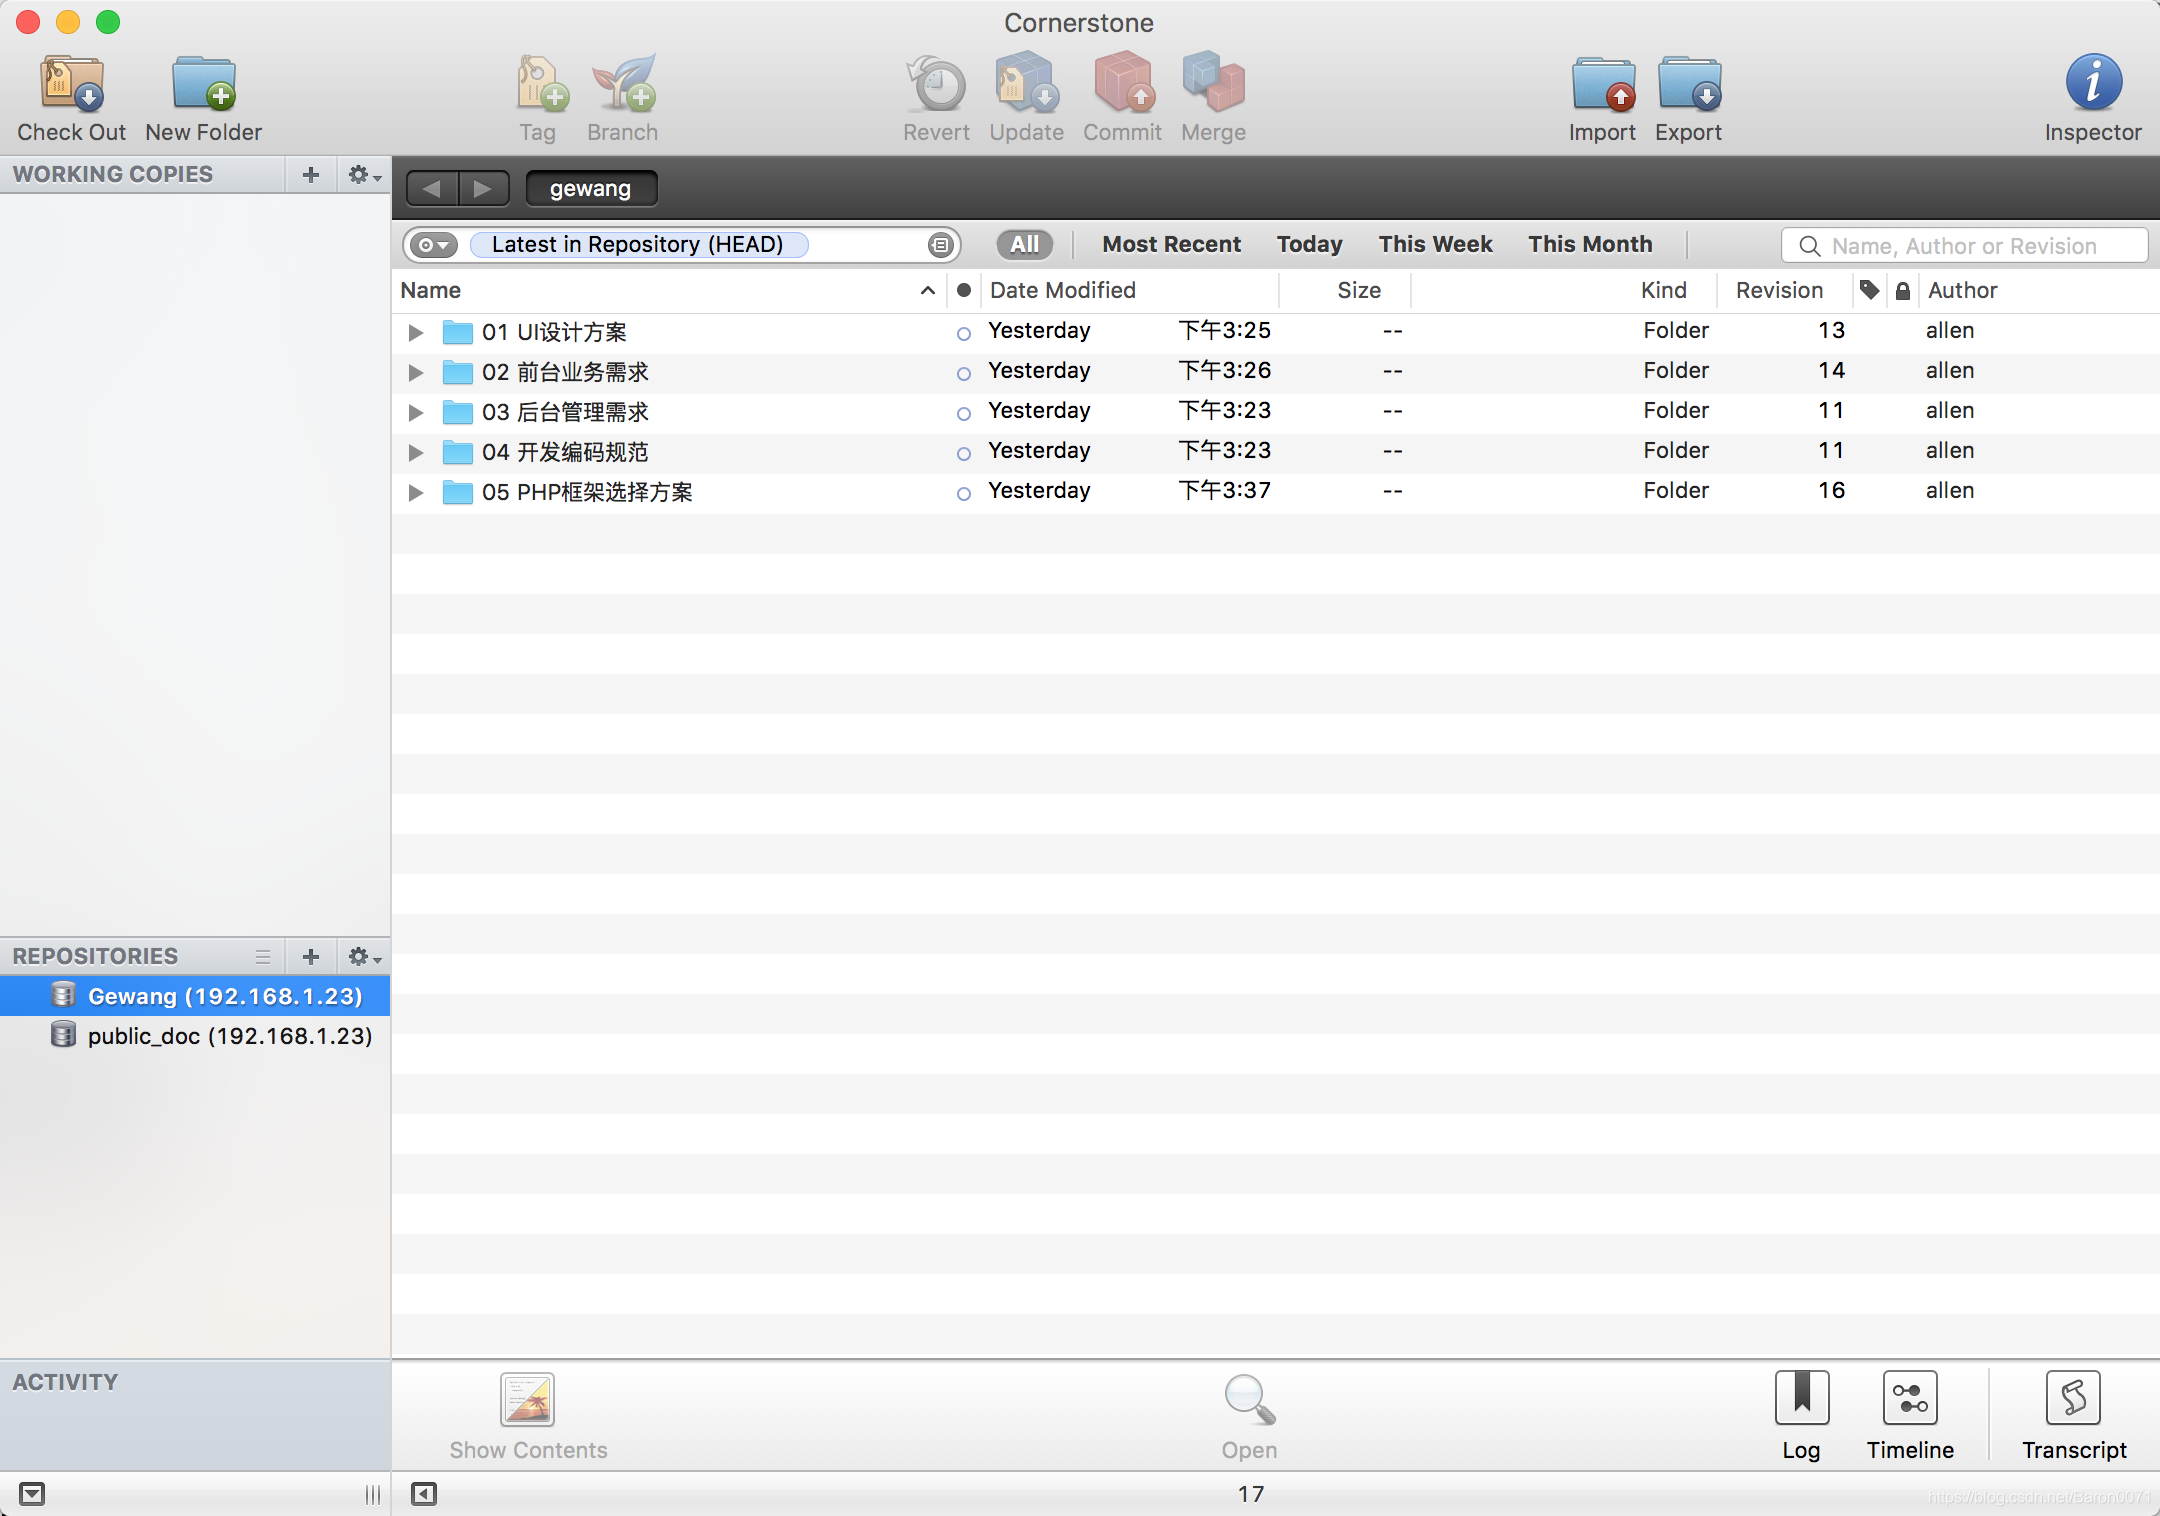Open the Inspector panel
This screenshot has width=2160, height=1516.
tap(2093, 82)
